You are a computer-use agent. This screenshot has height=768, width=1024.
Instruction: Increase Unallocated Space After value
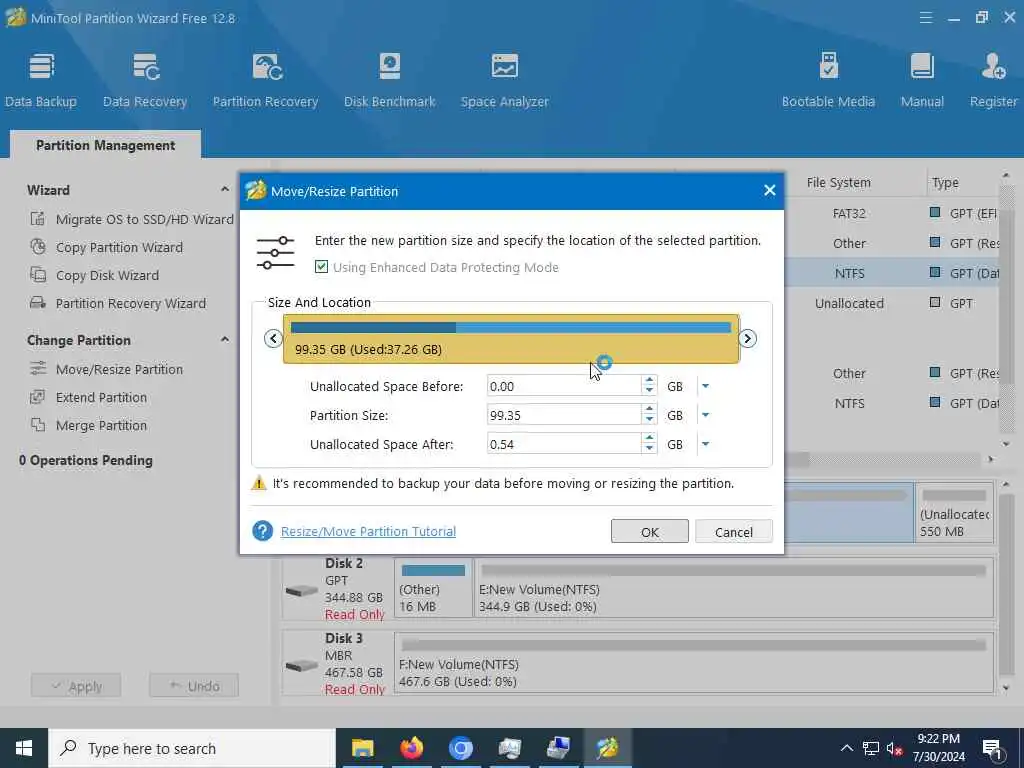coord(649,438)
